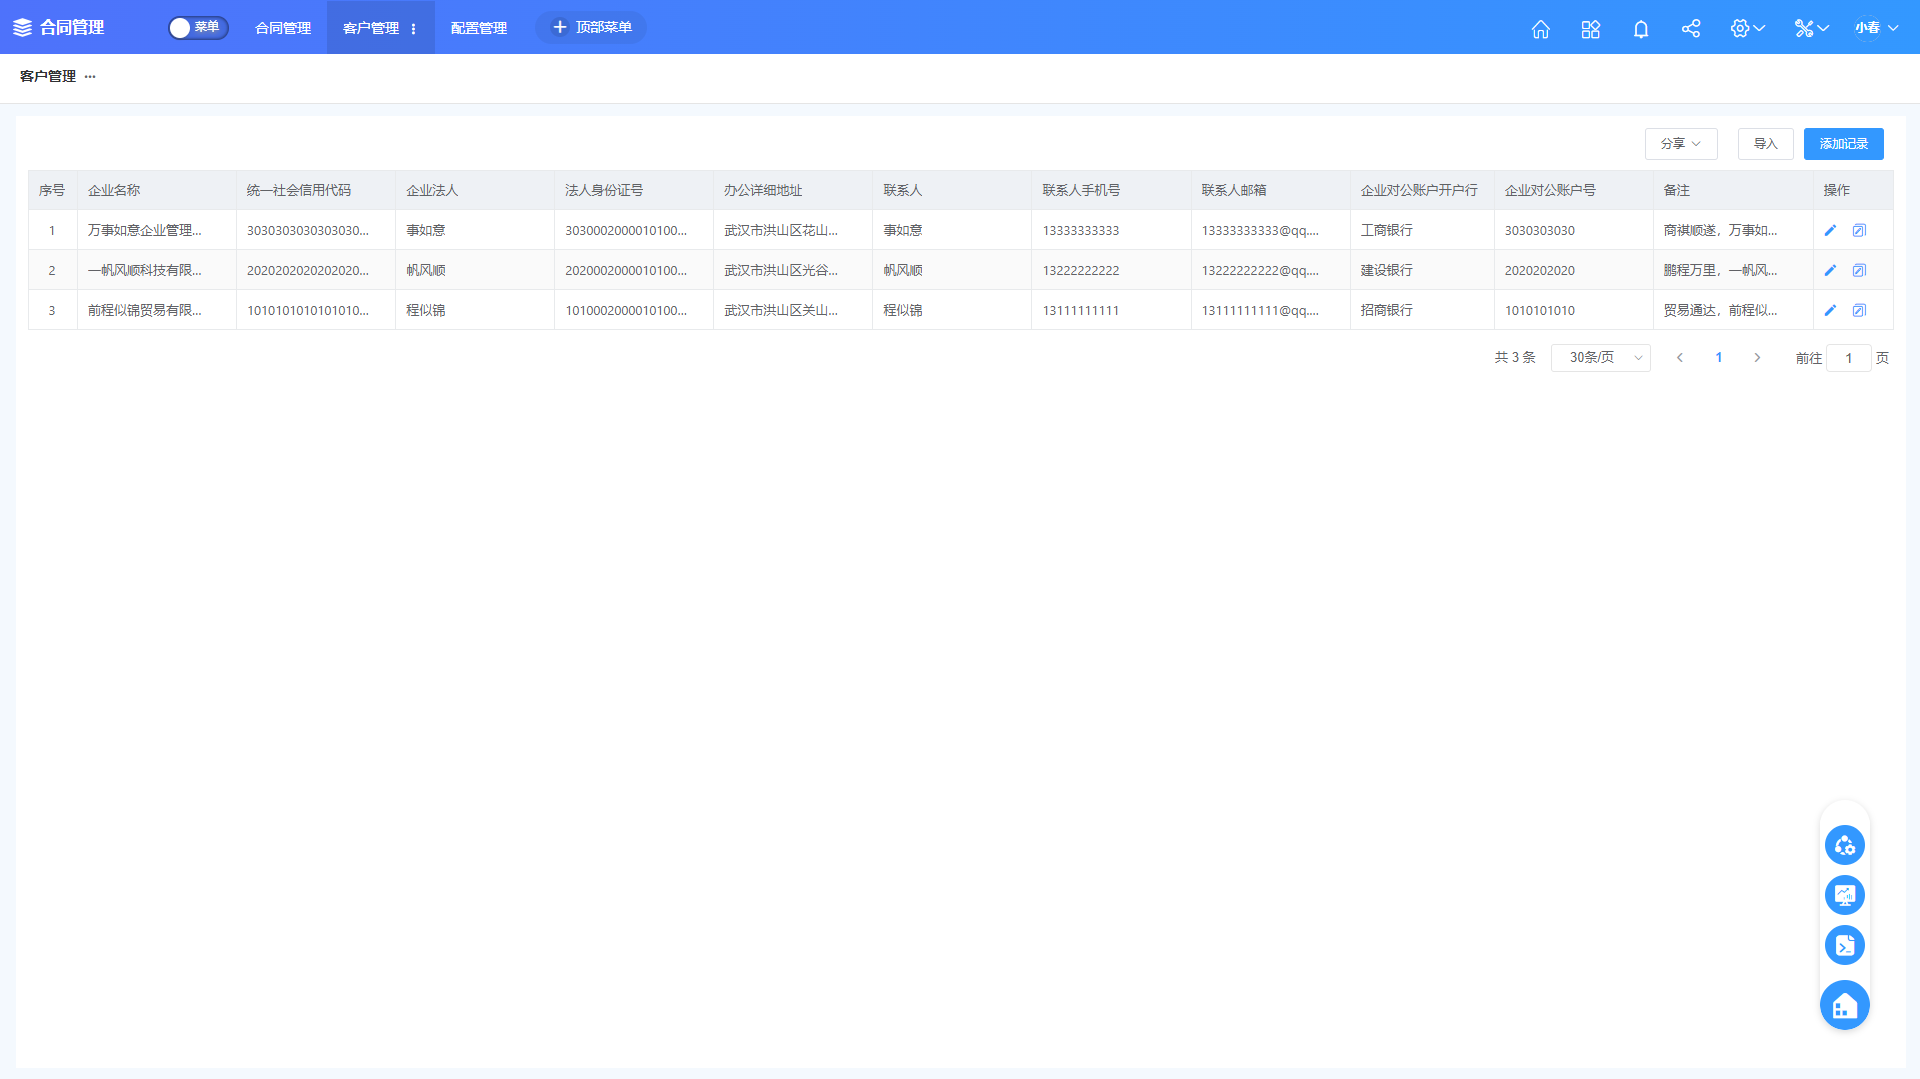
Task: Switch to the 配置管理 tab
Action: 479,28
